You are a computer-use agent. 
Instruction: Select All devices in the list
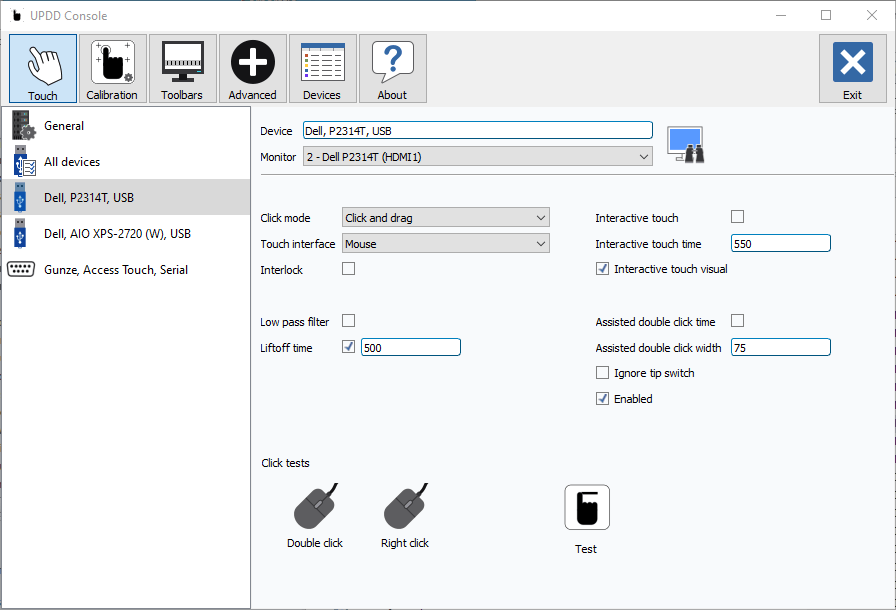[126, 162]
